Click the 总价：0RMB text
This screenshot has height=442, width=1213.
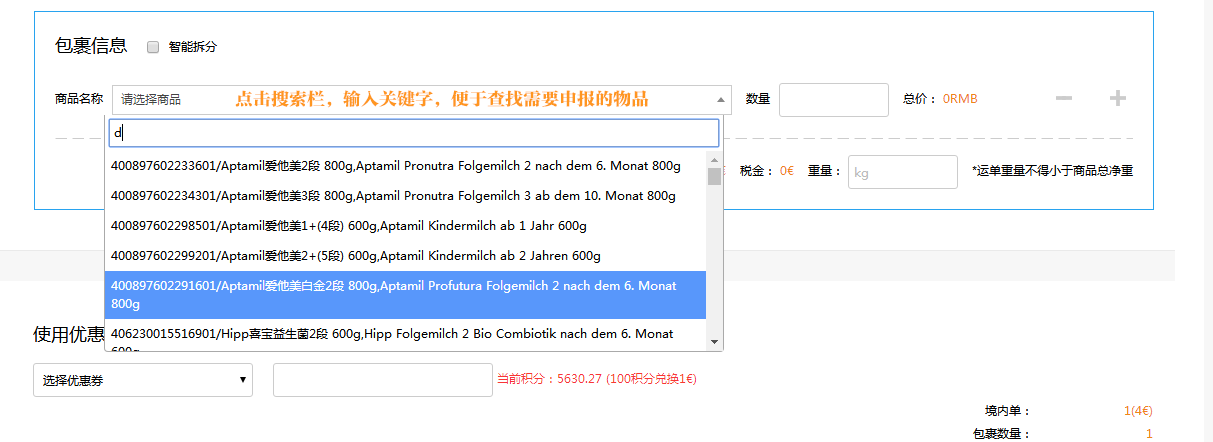point(940,99)
